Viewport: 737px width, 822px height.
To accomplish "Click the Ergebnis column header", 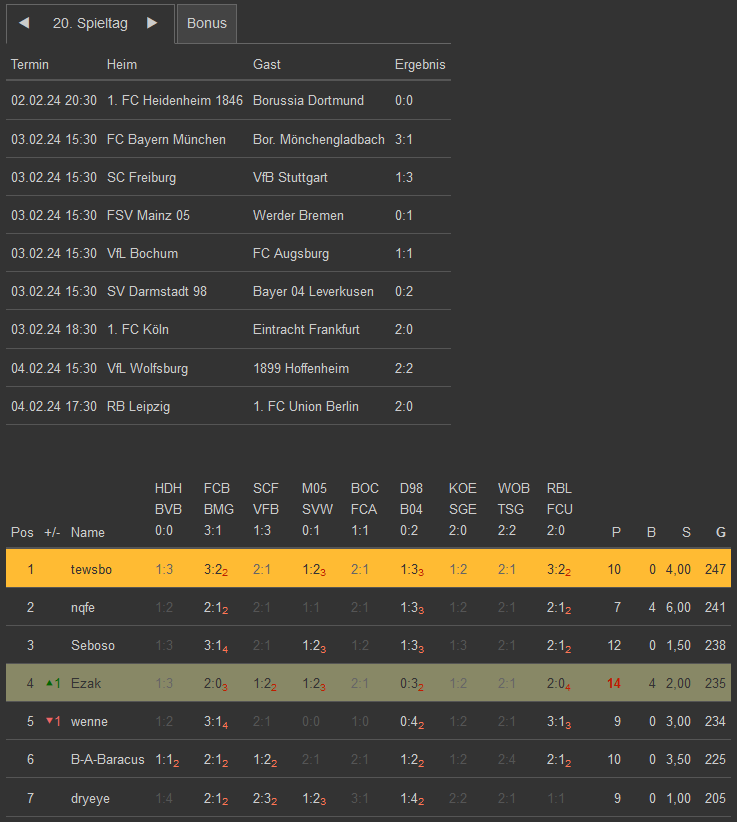I will pyautogui.click(x=420, y=64).
